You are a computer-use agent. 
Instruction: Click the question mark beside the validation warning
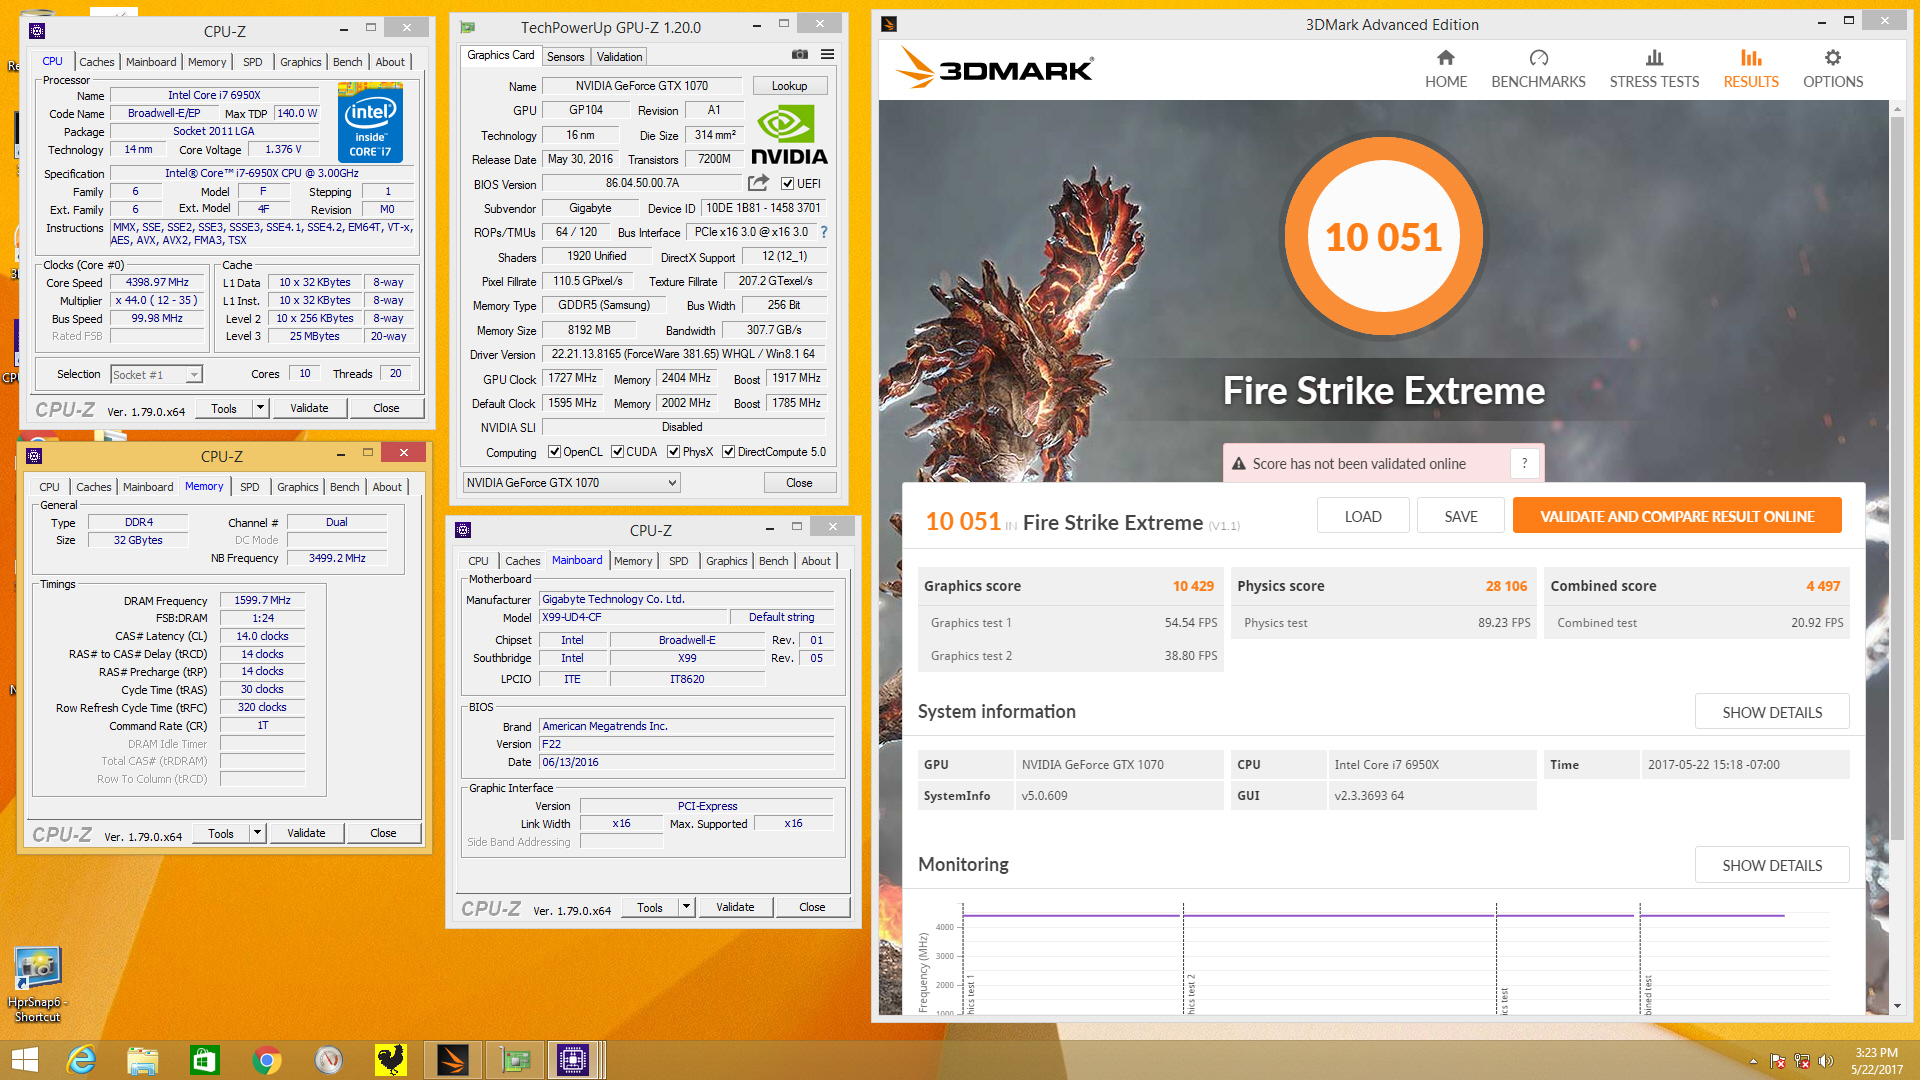(x=1524, y=463)
